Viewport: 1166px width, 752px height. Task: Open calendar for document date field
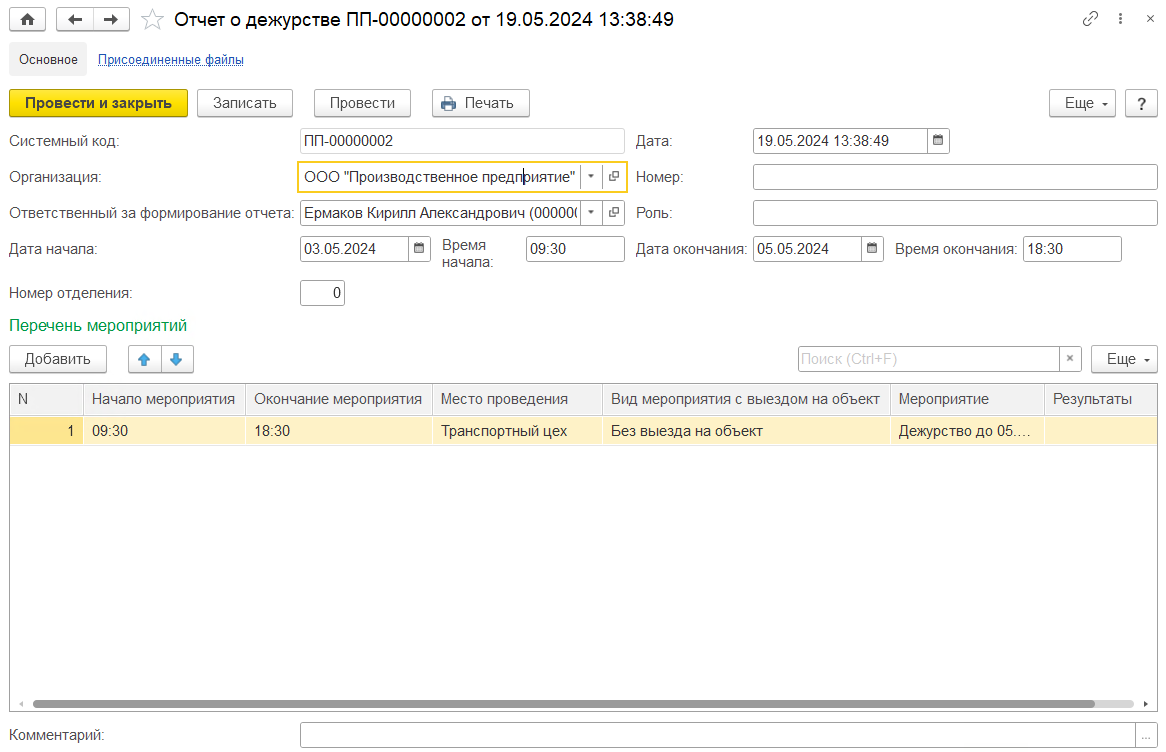[x=938, y=141]
